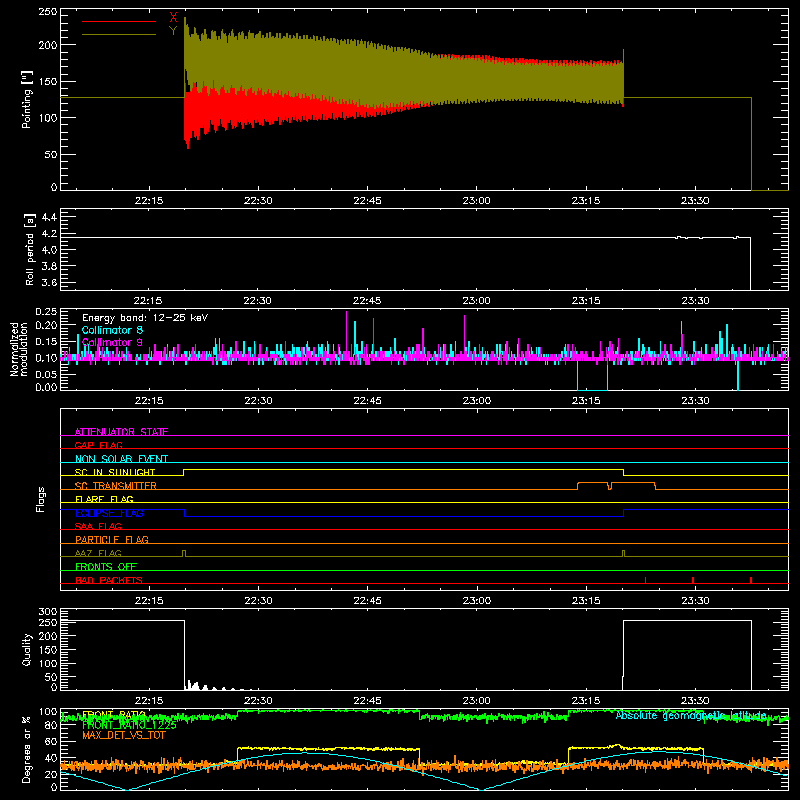Screen dimensions: 800x800
Task: Click the 60 tick on the Degrees axis
Action: tap(51, 741)
